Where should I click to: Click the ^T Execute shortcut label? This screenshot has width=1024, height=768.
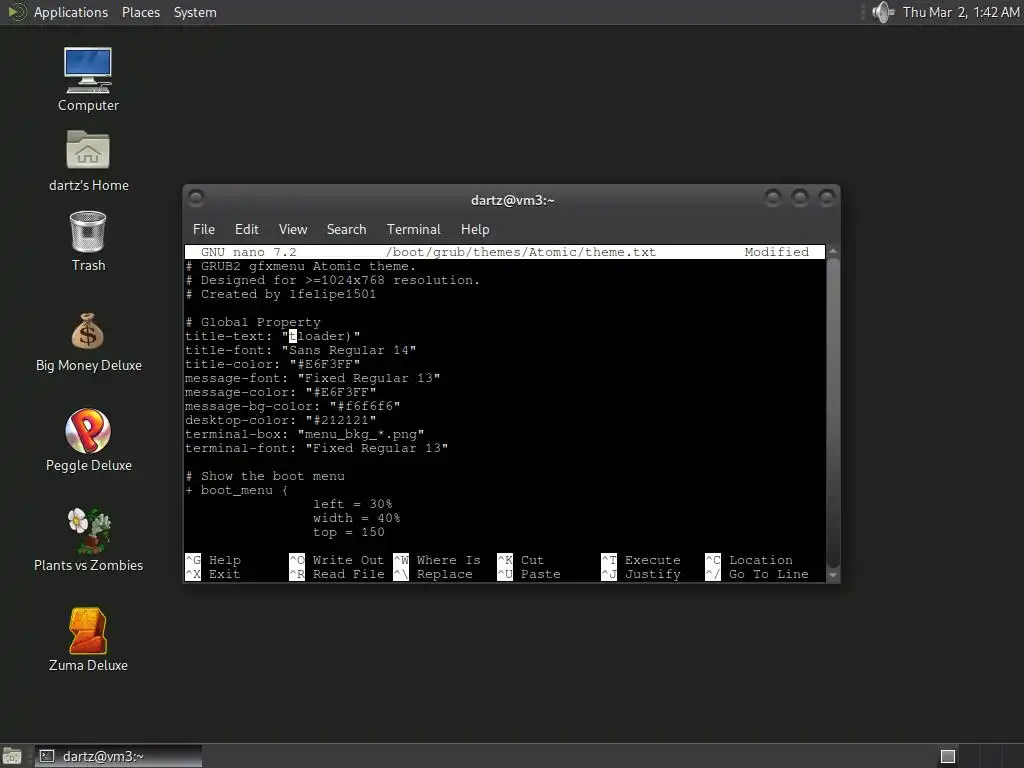641,560
